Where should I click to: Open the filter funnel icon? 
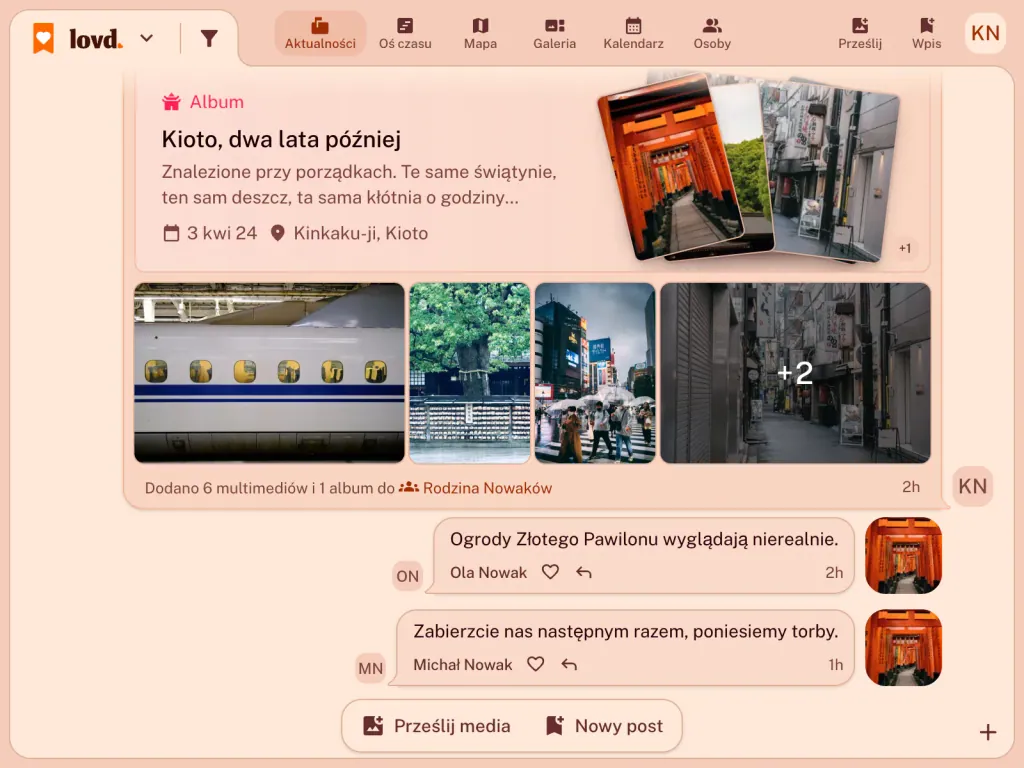coord(209,39)
